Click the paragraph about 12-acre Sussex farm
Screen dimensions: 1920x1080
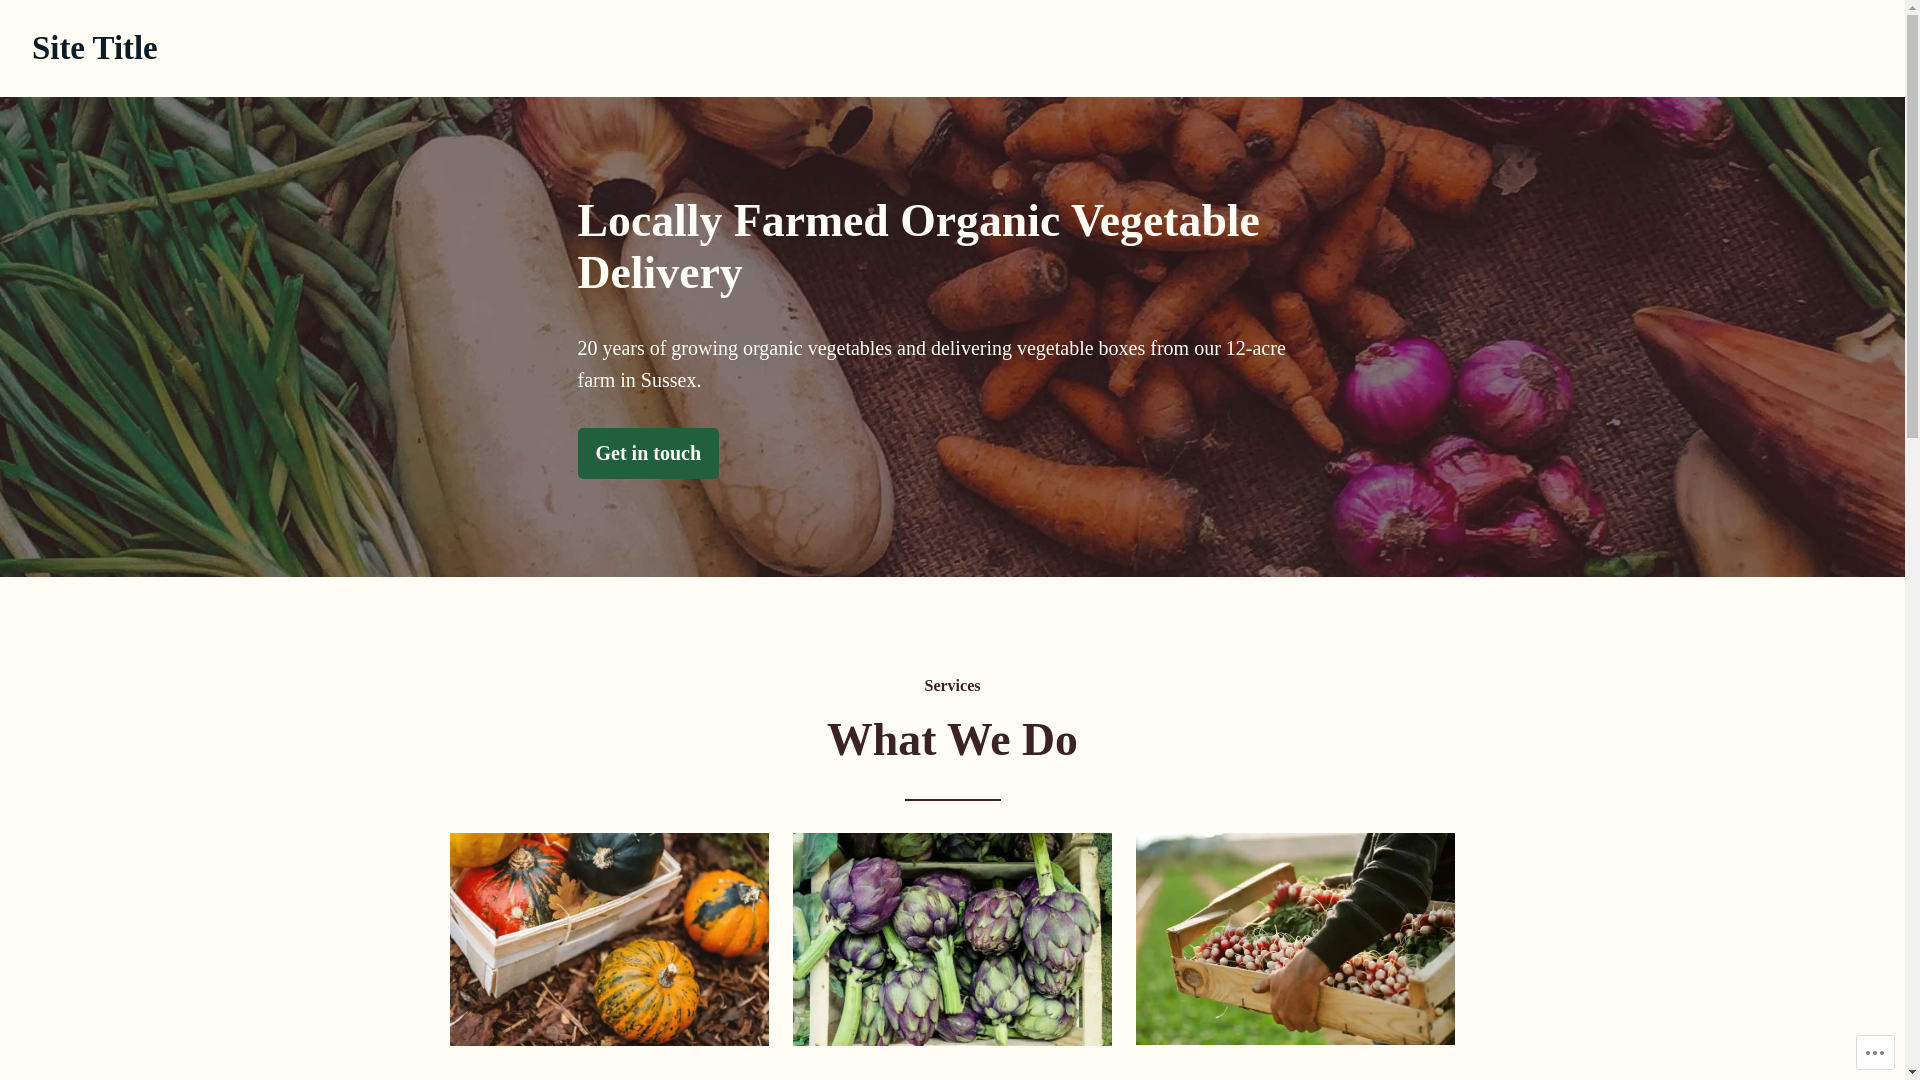[x=931, y=364]
